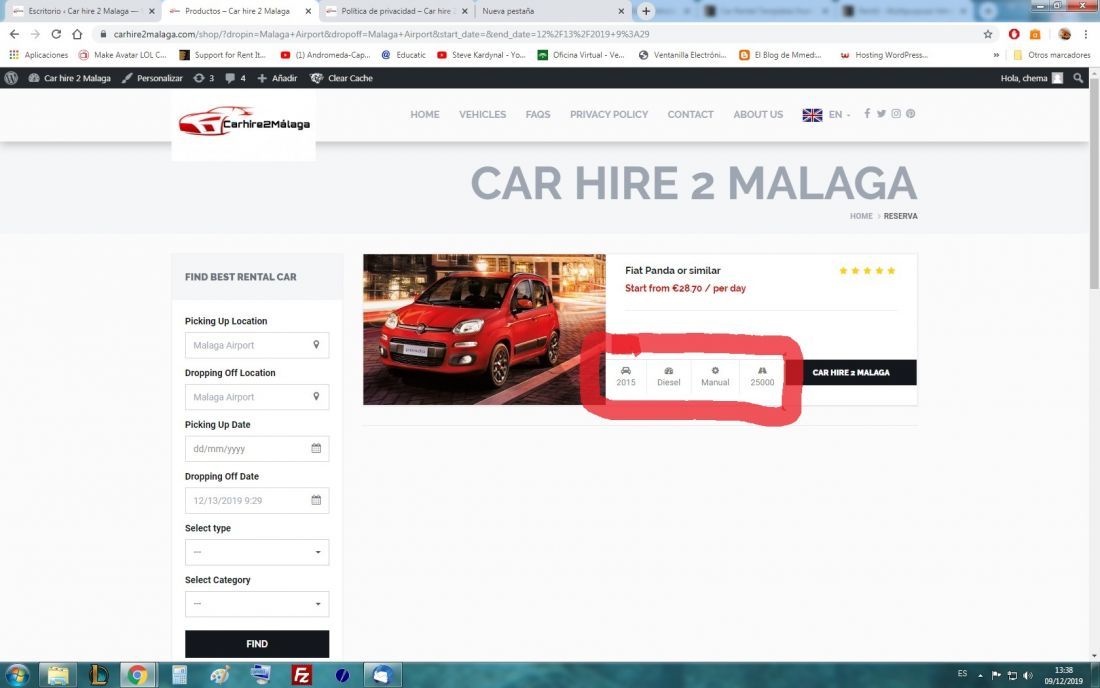Bookmark this page with the star icon
This screenshot has height=688, width=1100.
click(x=988, y=34)
